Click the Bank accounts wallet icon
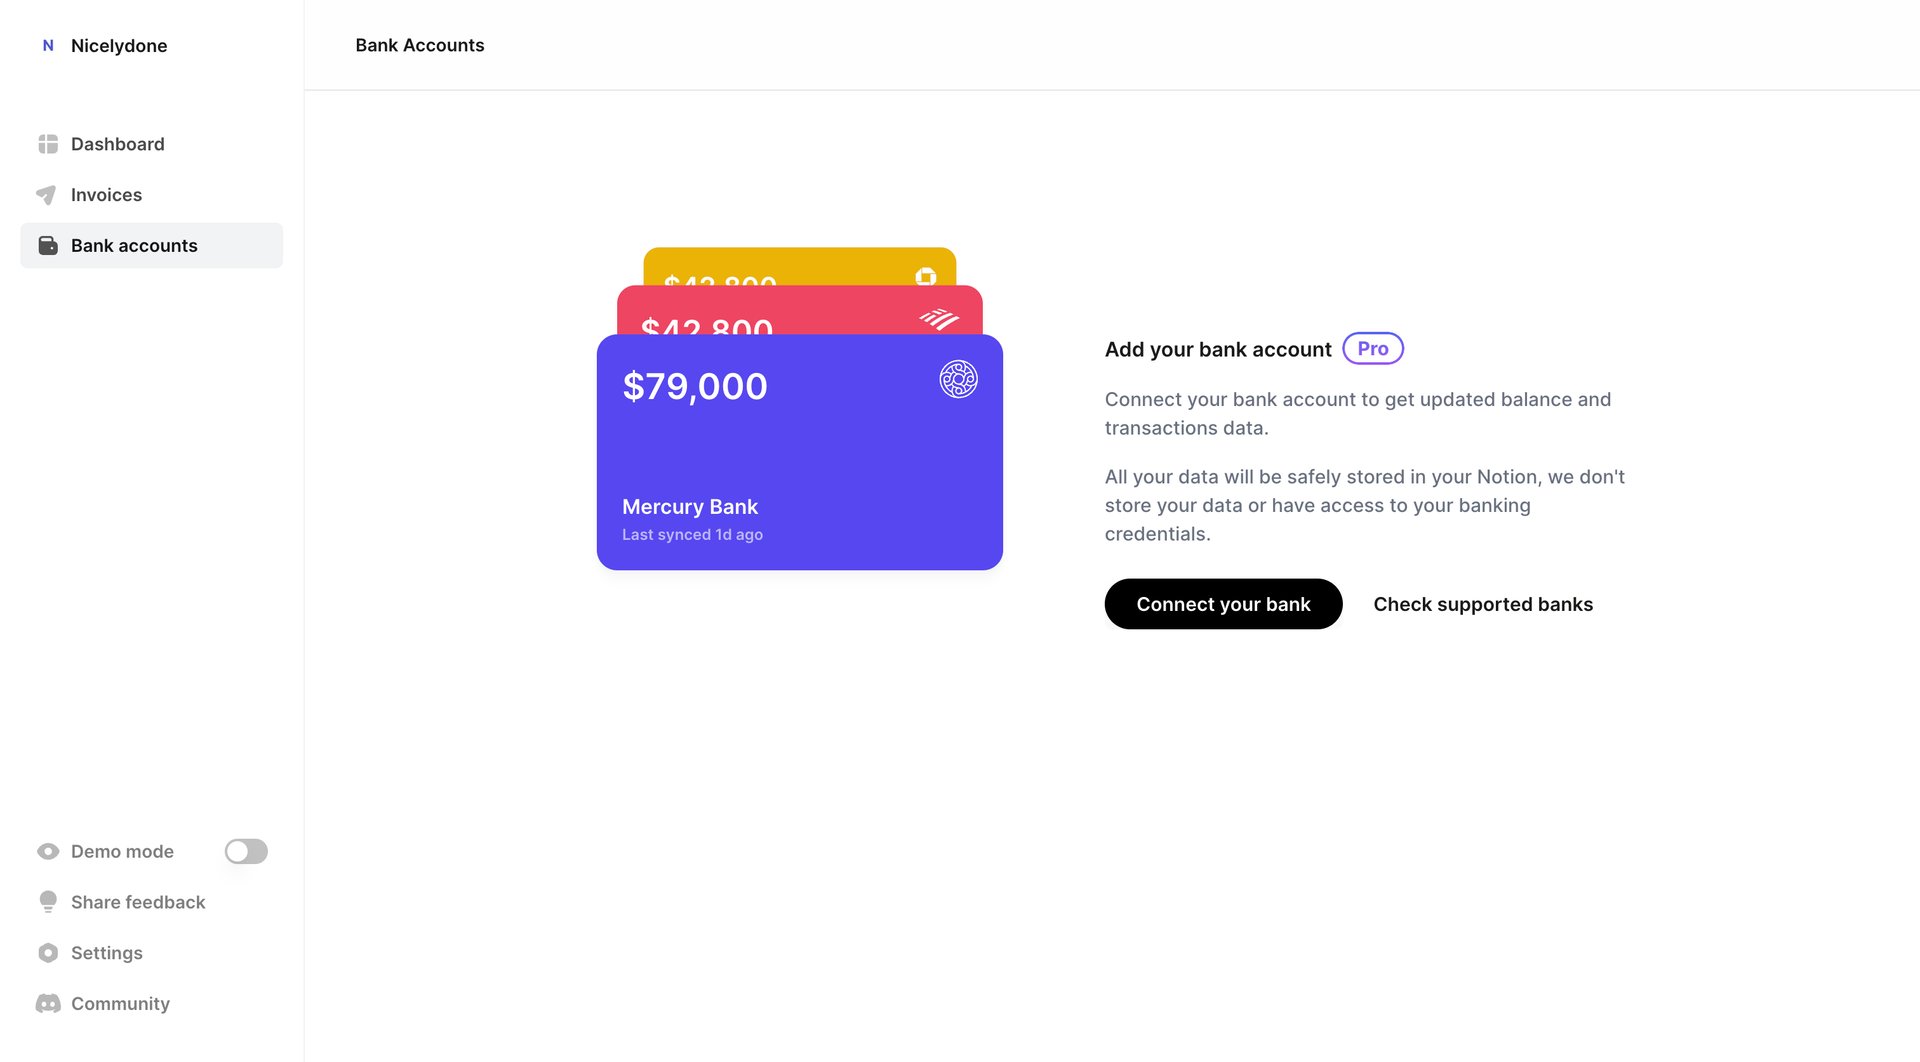Screen dimensions: 1920x1062 click(47, 245)
